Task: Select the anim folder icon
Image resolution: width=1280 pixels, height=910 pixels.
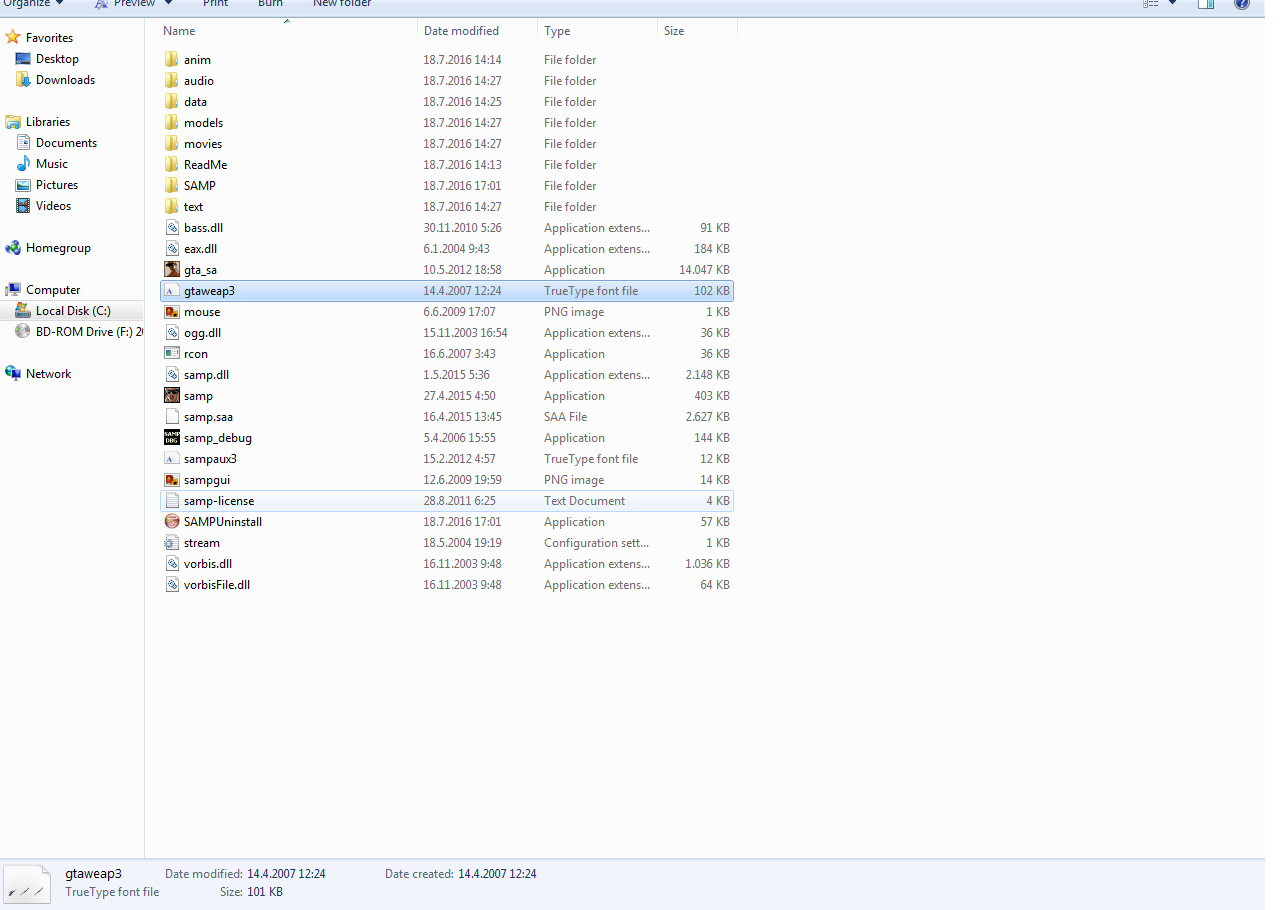Action: click(x=171, y=60)
